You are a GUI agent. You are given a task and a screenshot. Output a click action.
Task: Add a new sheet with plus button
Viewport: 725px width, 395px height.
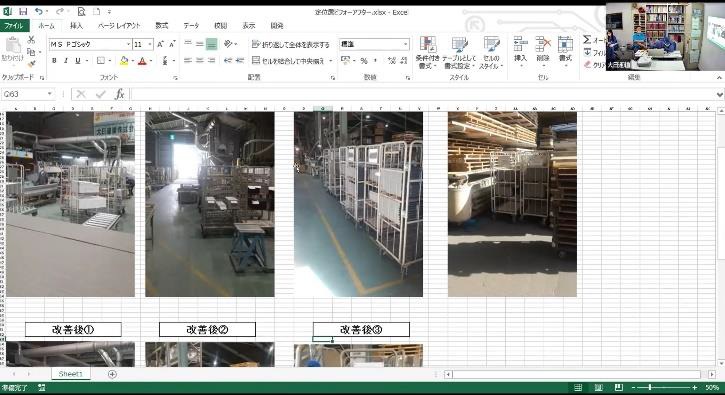112,374
